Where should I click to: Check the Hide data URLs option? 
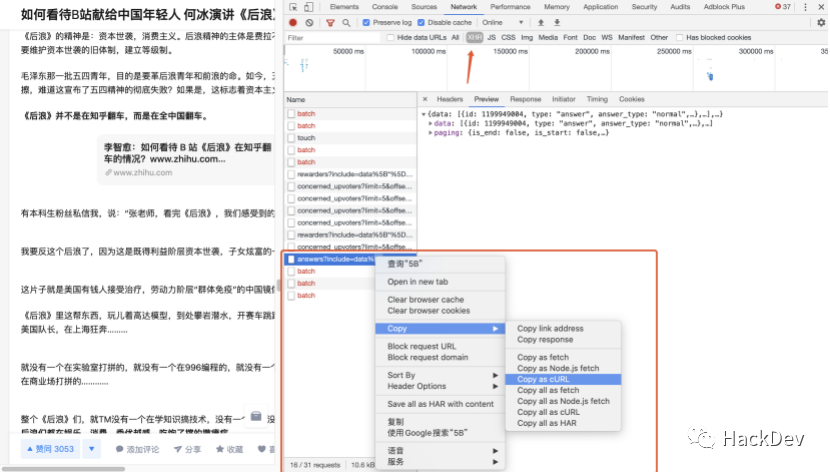click(x=391, y=38)
